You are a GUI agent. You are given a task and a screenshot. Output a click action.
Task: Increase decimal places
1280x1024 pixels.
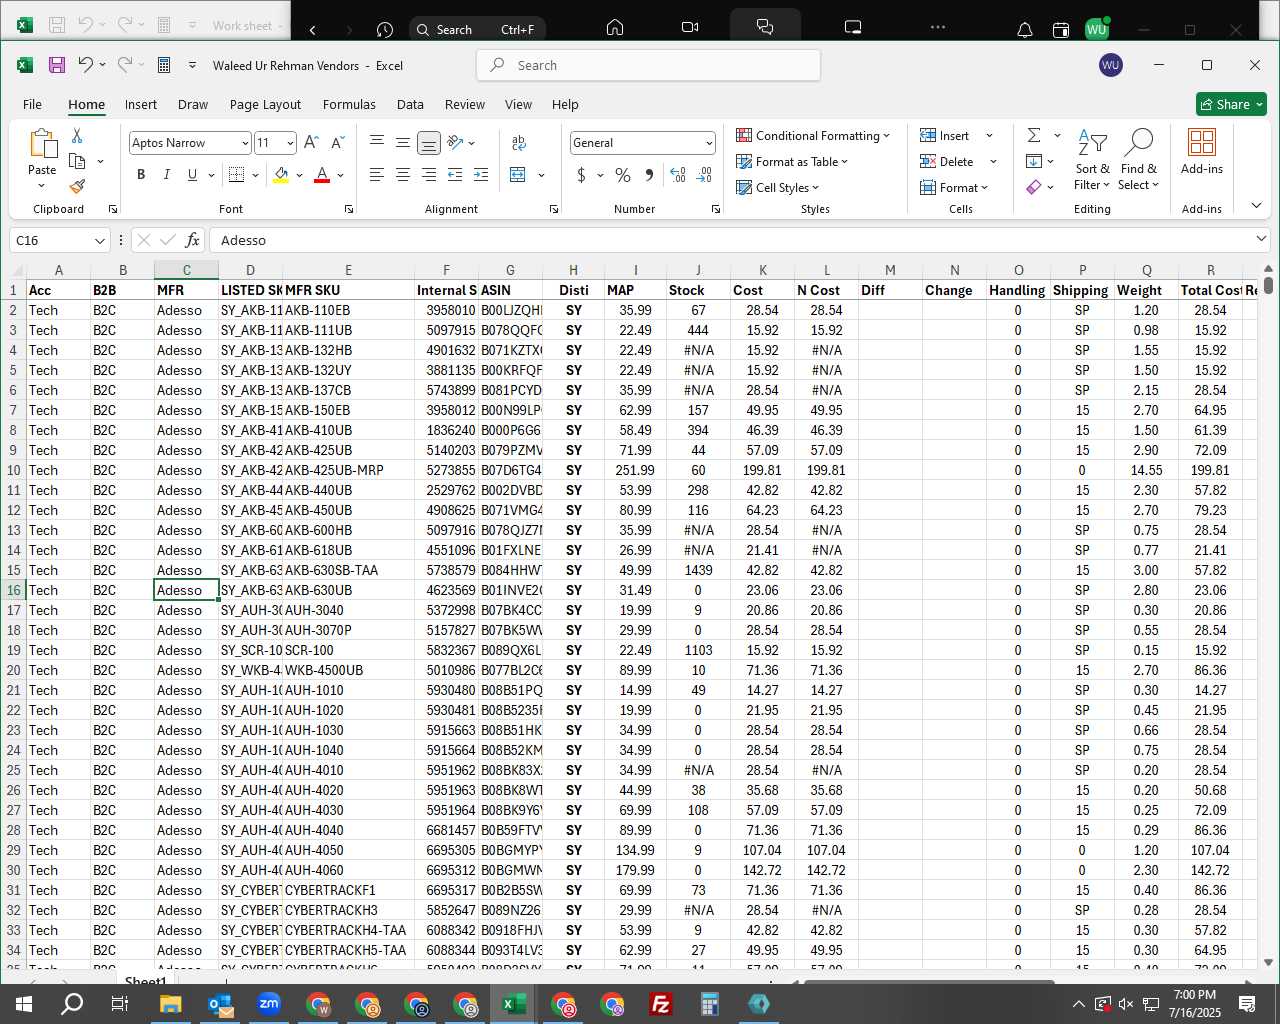[x=678, y=175]
